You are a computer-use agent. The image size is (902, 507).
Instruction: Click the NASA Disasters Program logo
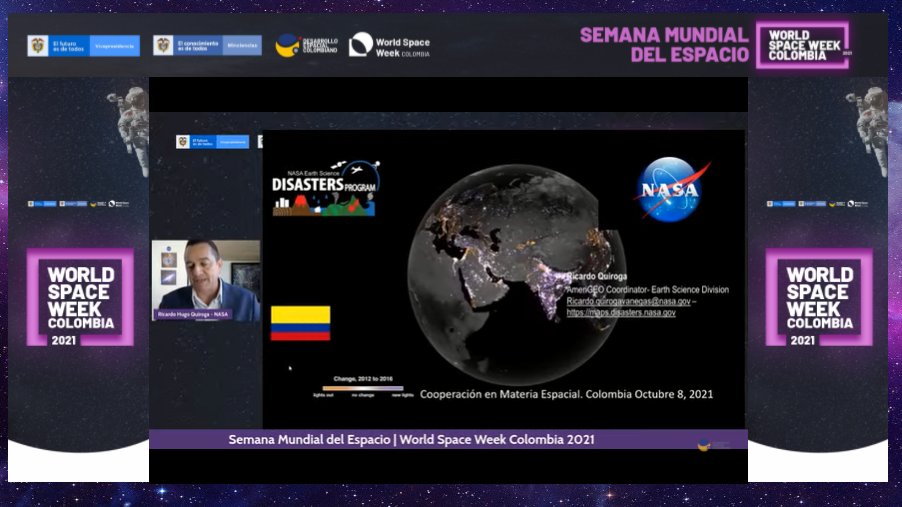[326, 189]
